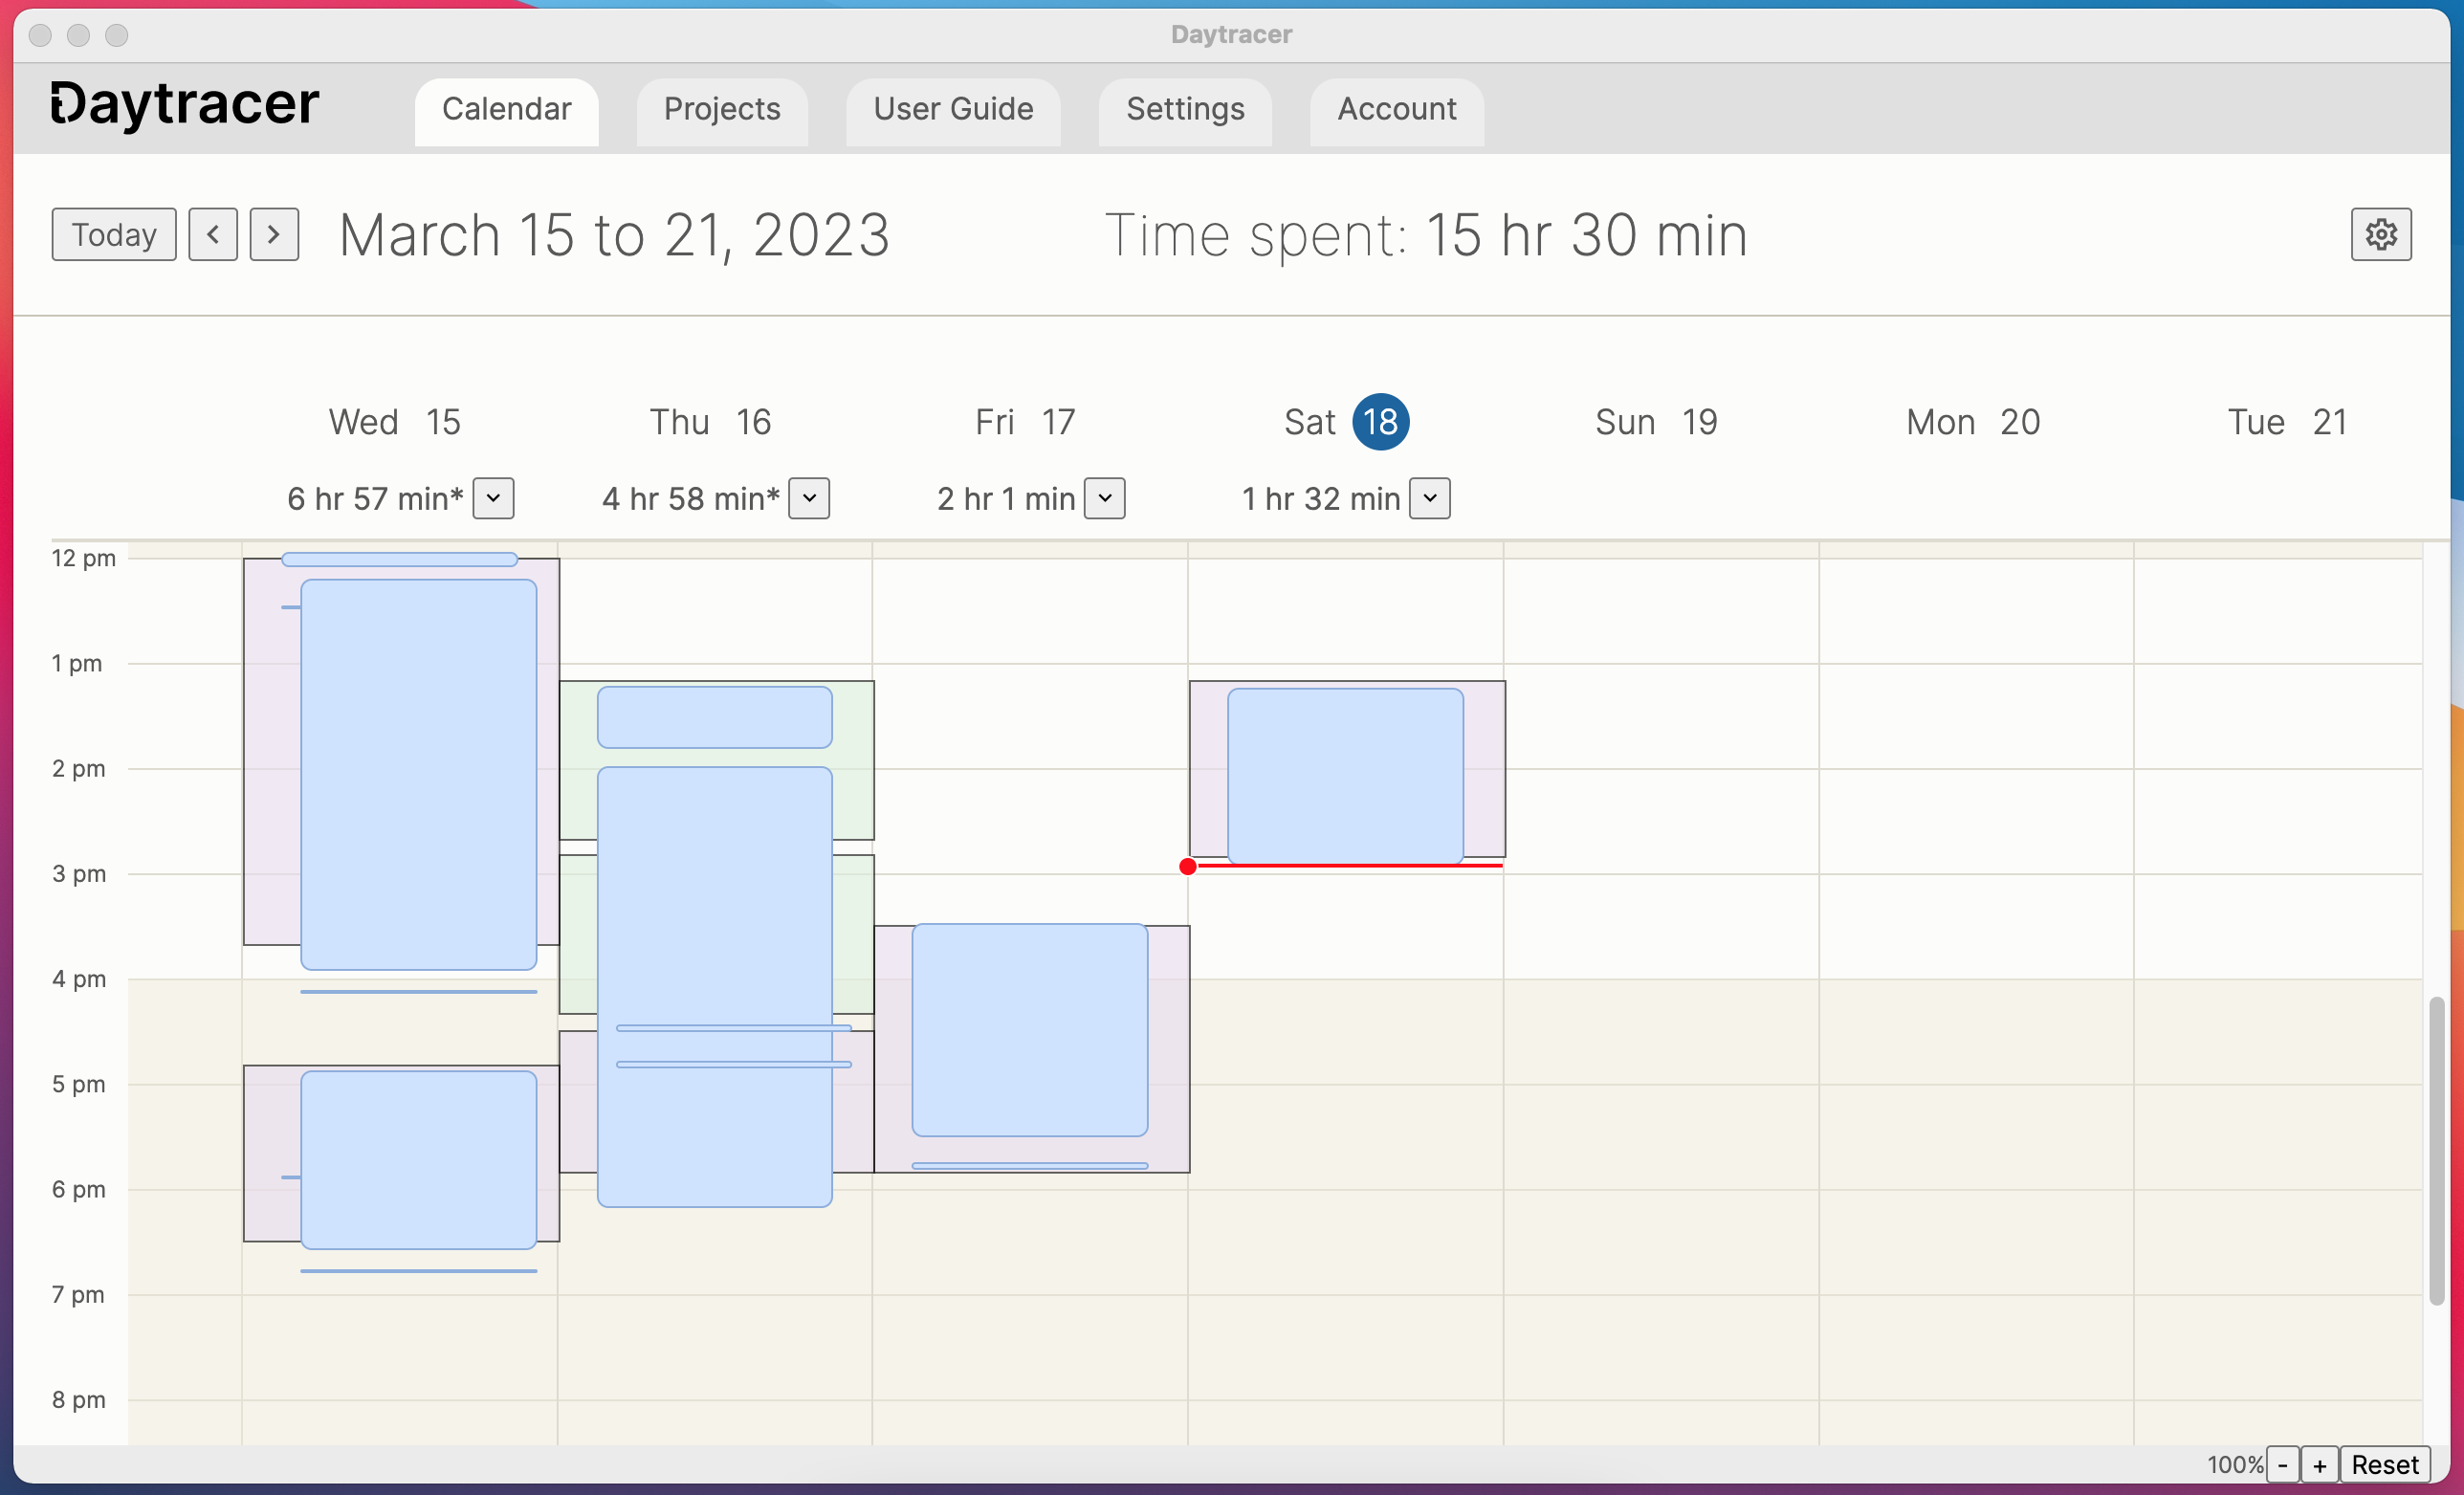The height and width of the screenshot is (1495, 2464).
Task: Switch to the Calendar tab
Action: (507, 110)
